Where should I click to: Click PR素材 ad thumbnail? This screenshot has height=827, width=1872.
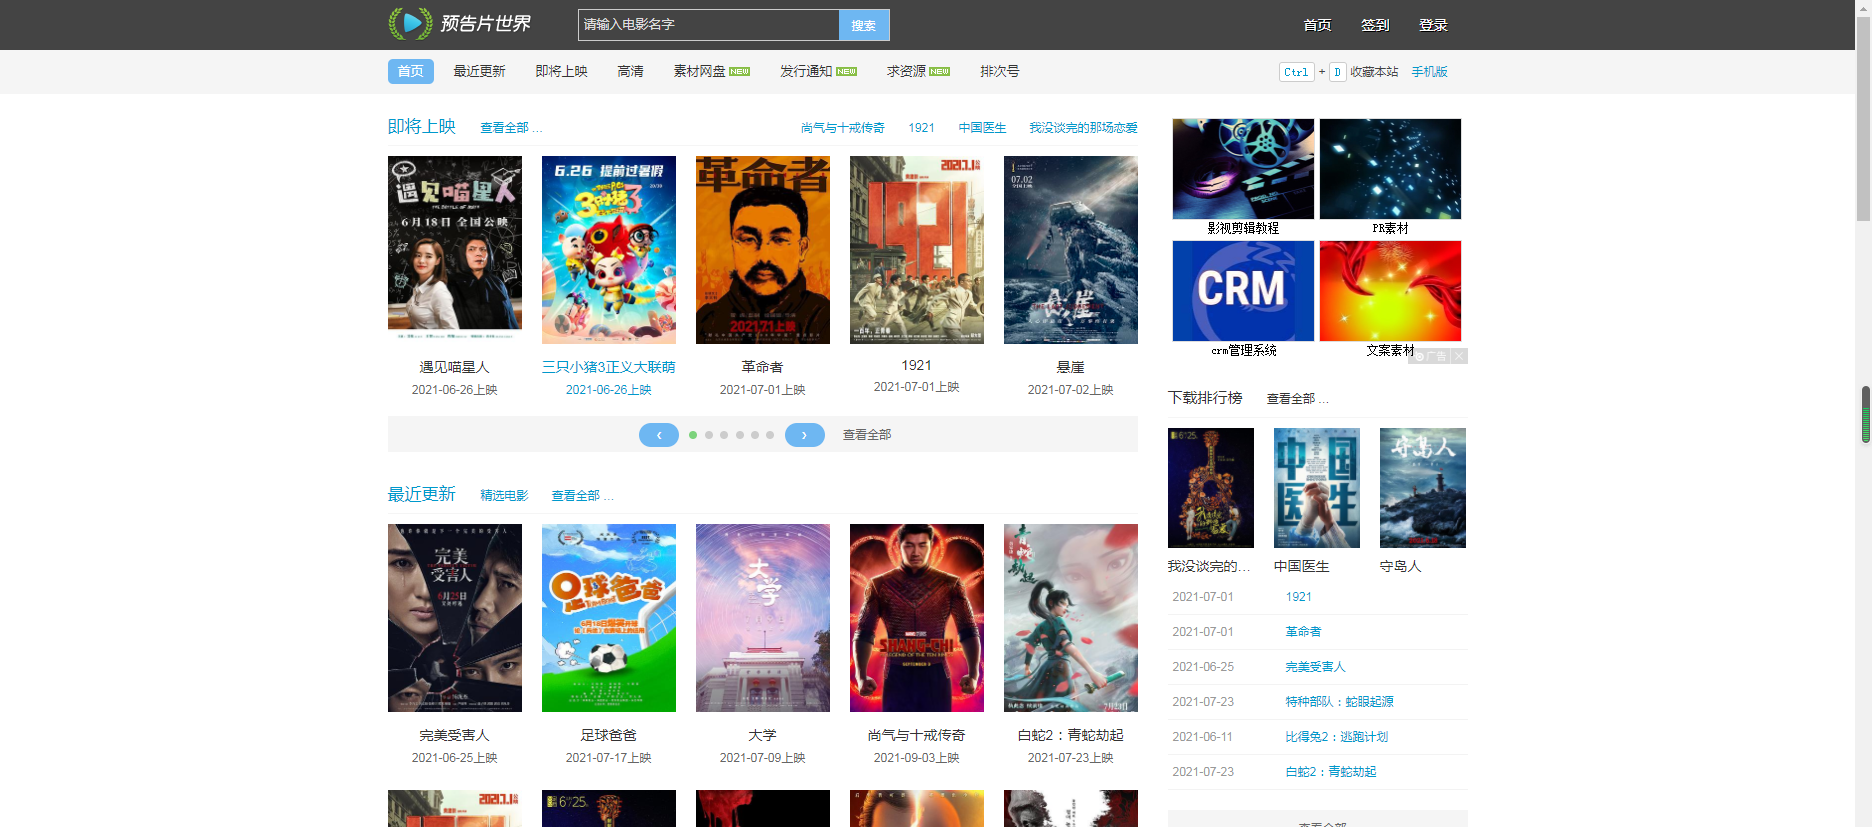click(x=1390, y=169)
